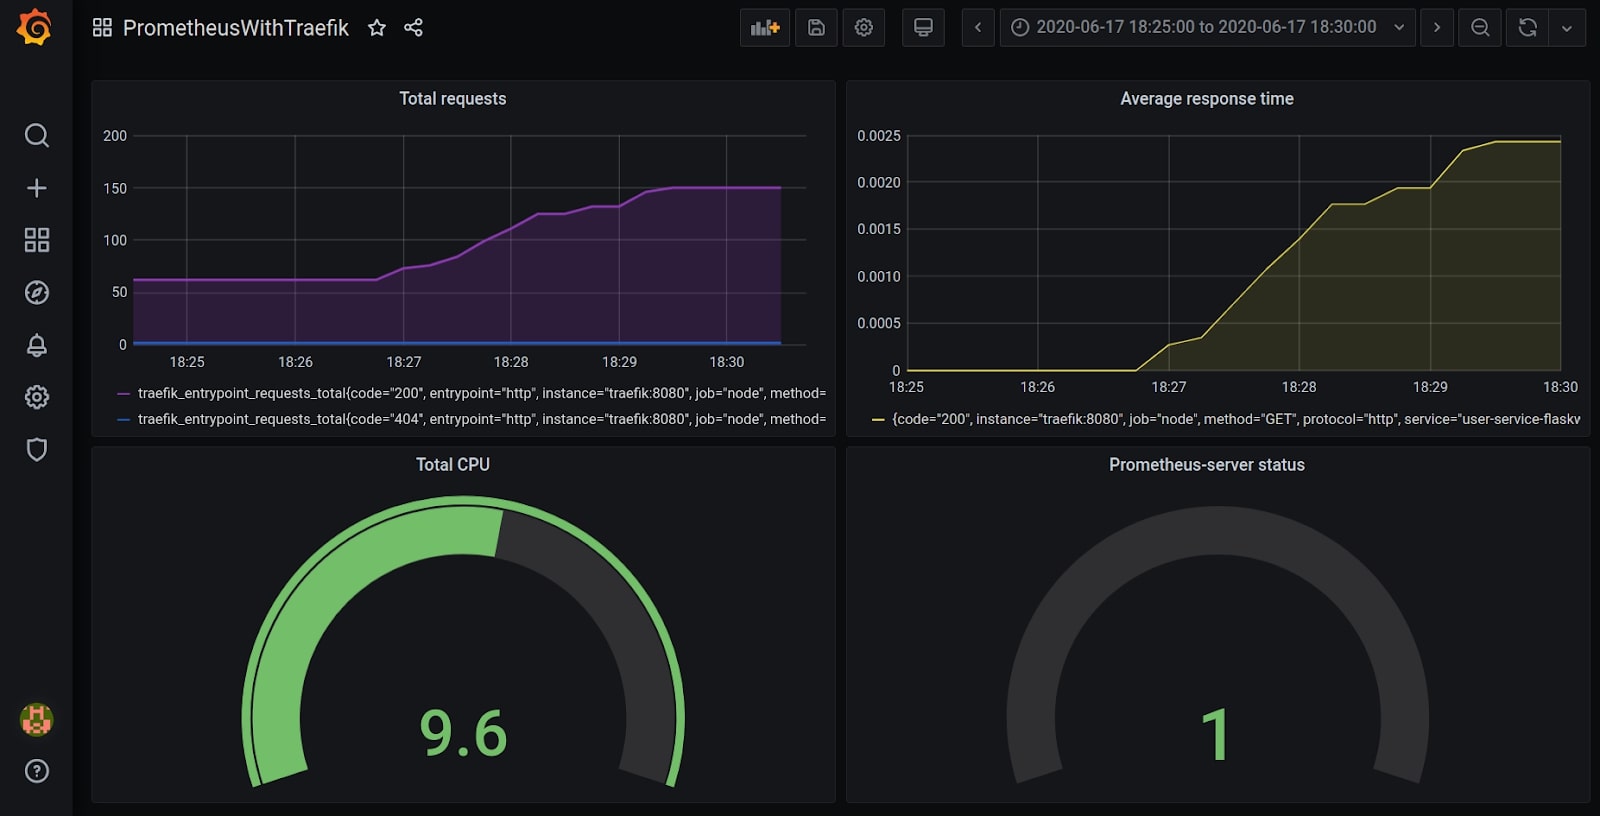Open the Alerting bell icon
Screen dimensions: 1600x816
tap(36, 345)
